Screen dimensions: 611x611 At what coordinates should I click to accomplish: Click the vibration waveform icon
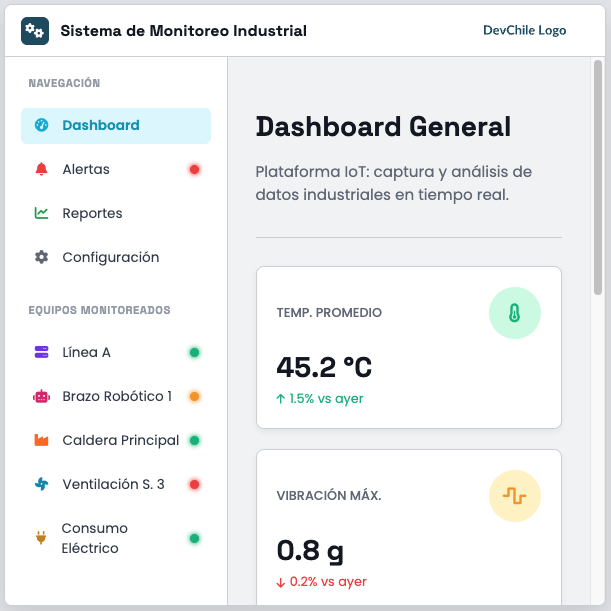514,497
